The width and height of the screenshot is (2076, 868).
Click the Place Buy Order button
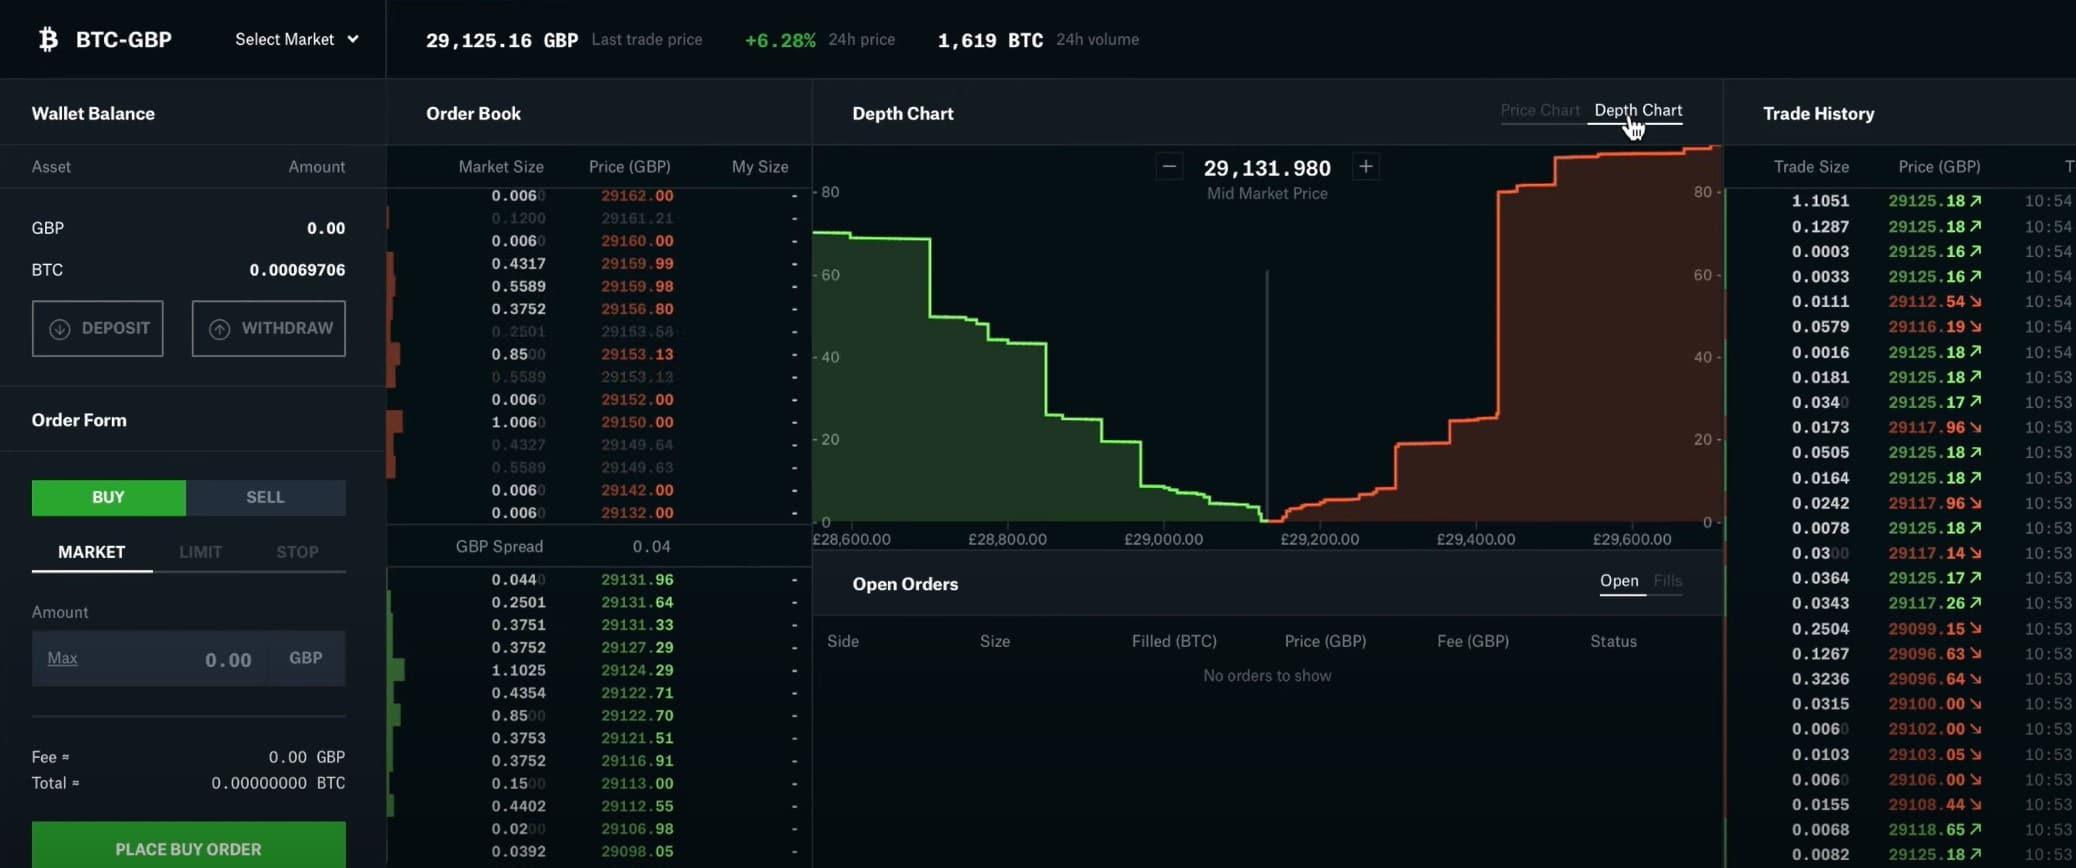[x=189, y=848]
